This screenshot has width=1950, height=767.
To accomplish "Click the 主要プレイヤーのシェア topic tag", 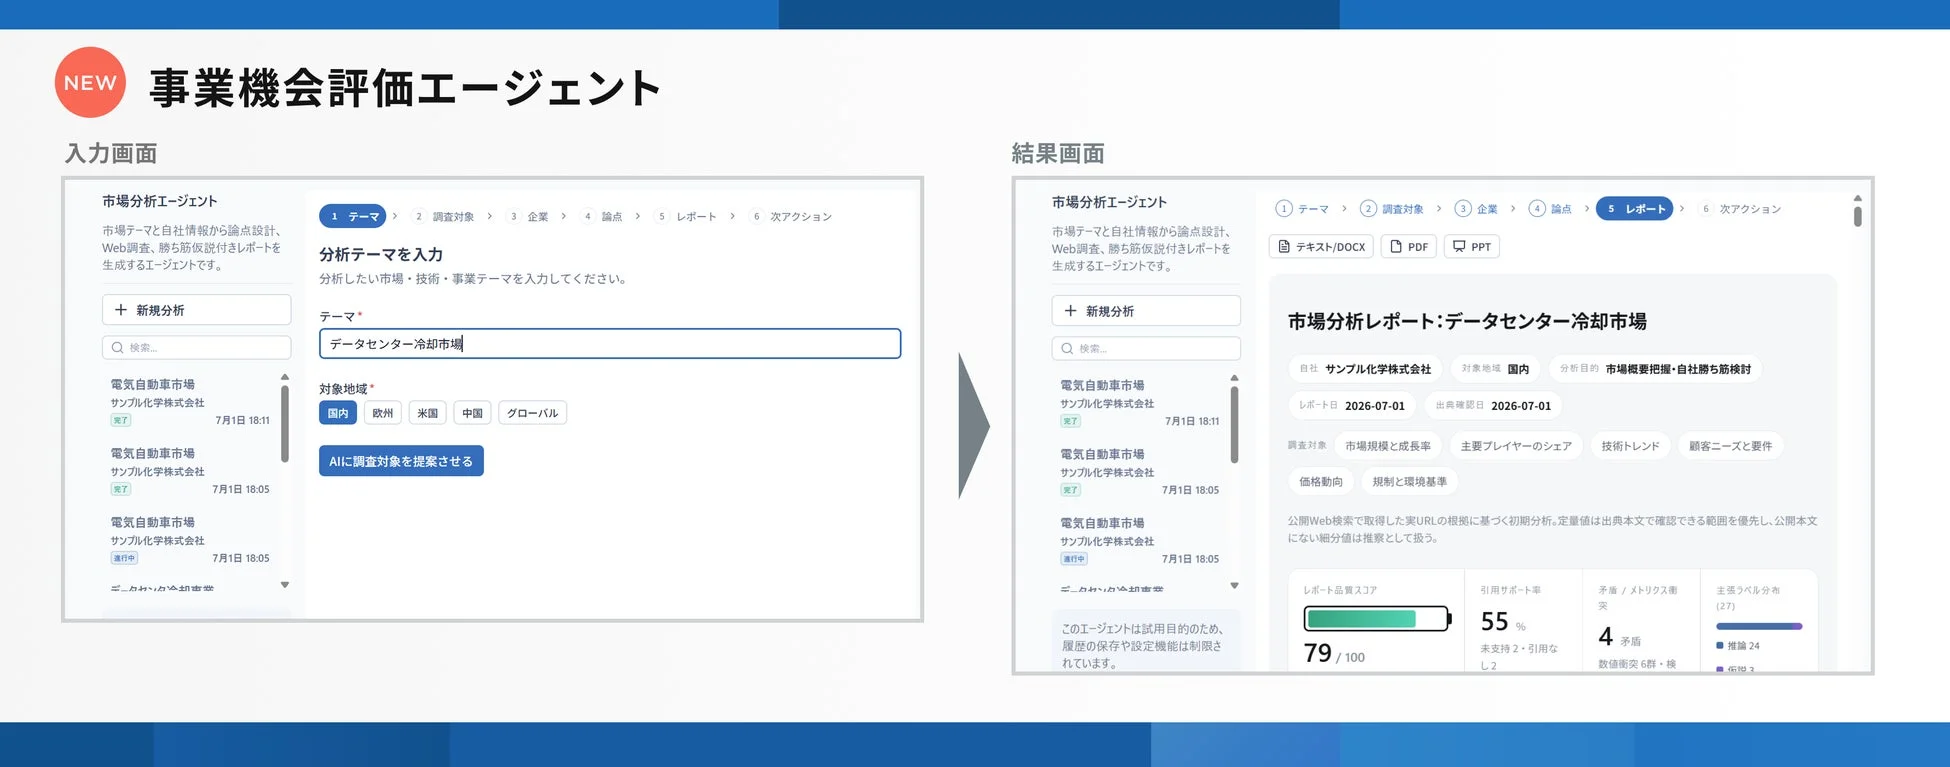I will pyautogui.click(x=1516, y=446).
